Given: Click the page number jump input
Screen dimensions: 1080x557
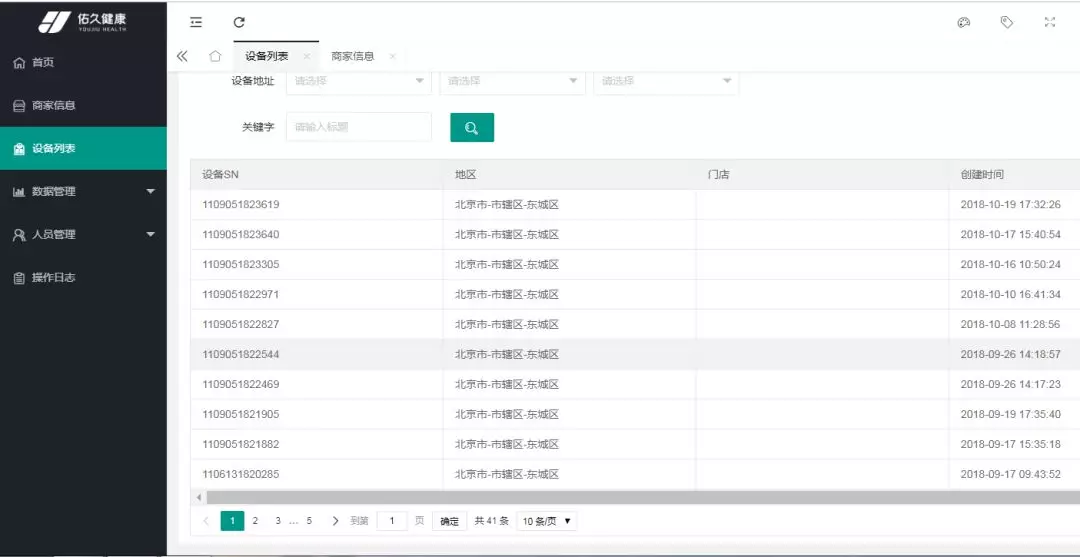Looking at the screenshot, I should (392, 521).
